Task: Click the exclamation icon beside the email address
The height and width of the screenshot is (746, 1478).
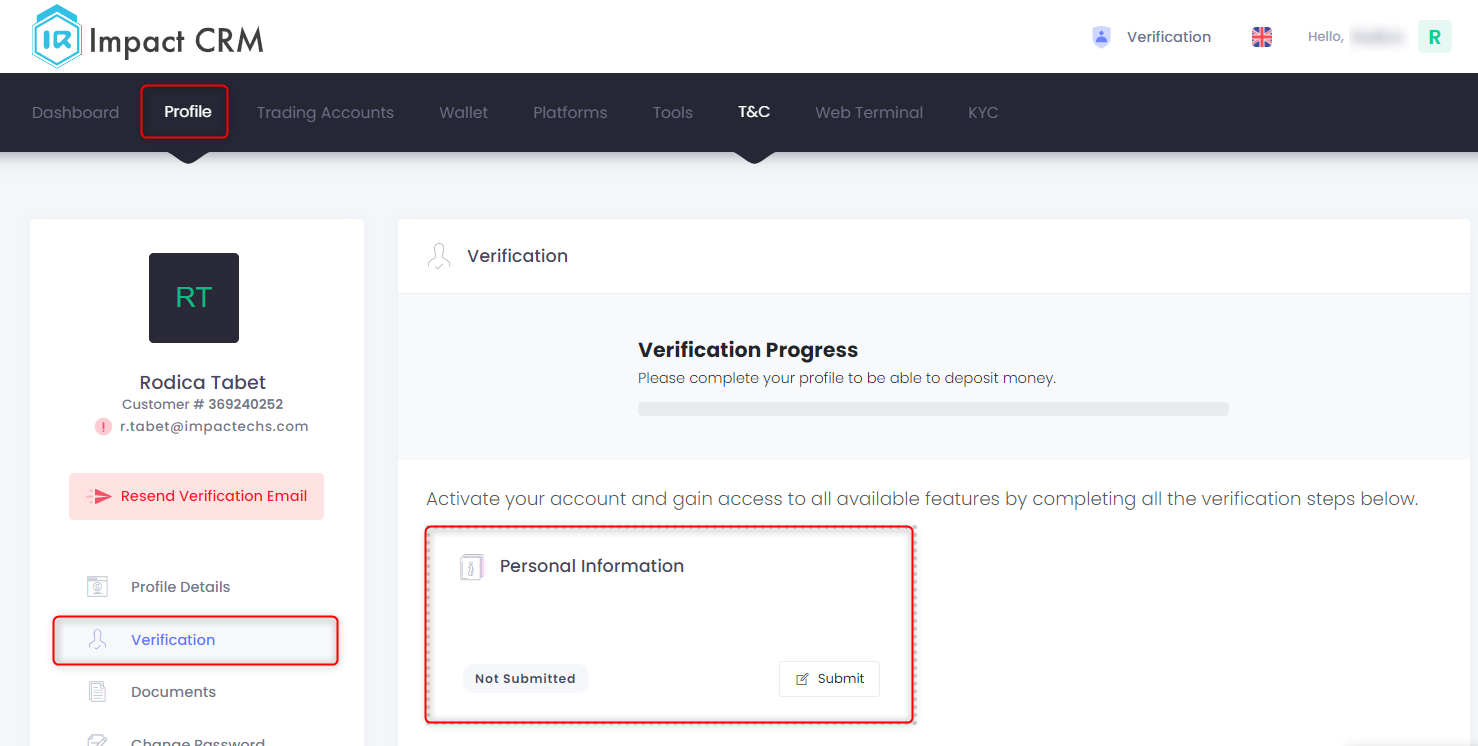Action: click(103, 426)
